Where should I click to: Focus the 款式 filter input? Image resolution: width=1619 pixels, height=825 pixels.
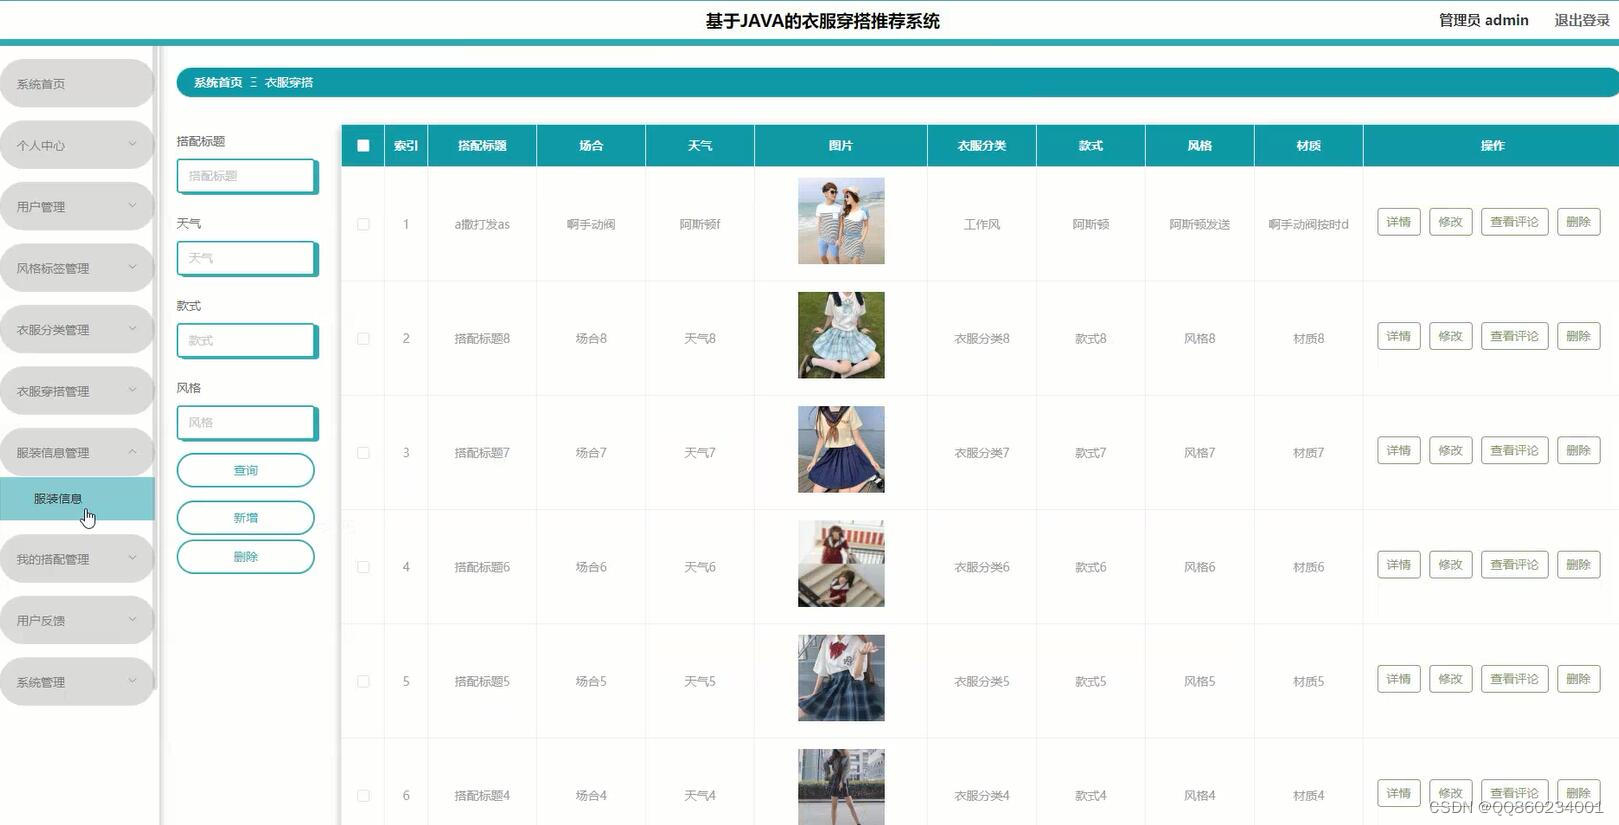click(247, 340)
